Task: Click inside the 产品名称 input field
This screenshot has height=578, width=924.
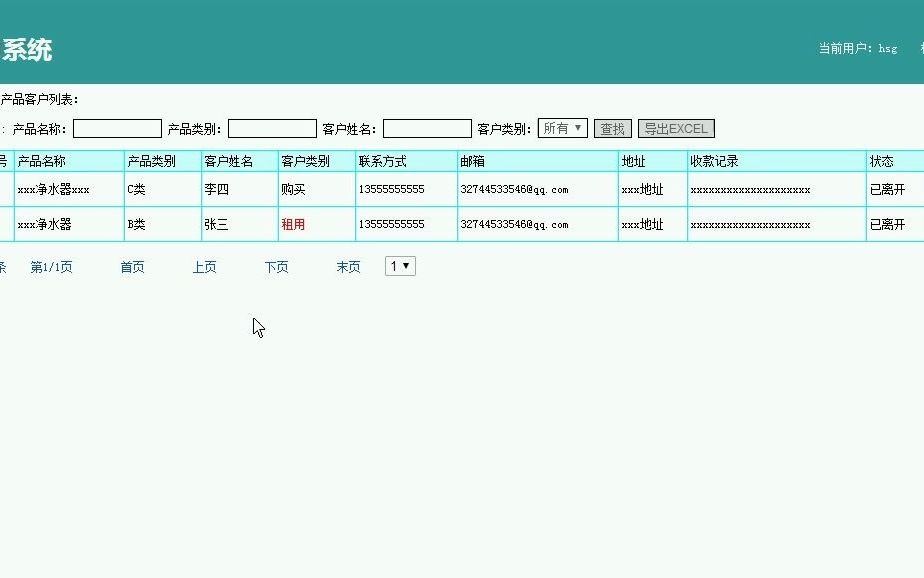Action: coord(117,127)
